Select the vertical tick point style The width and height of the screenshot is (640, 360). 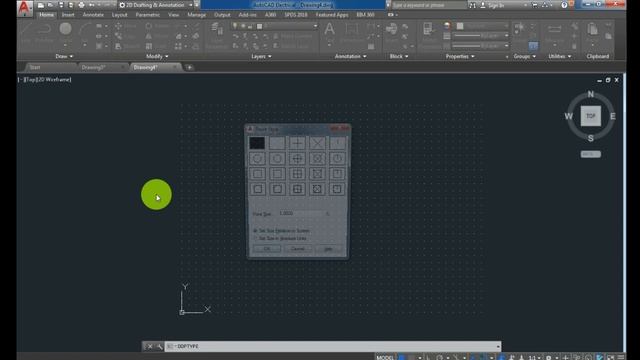(x=337, y=143)
